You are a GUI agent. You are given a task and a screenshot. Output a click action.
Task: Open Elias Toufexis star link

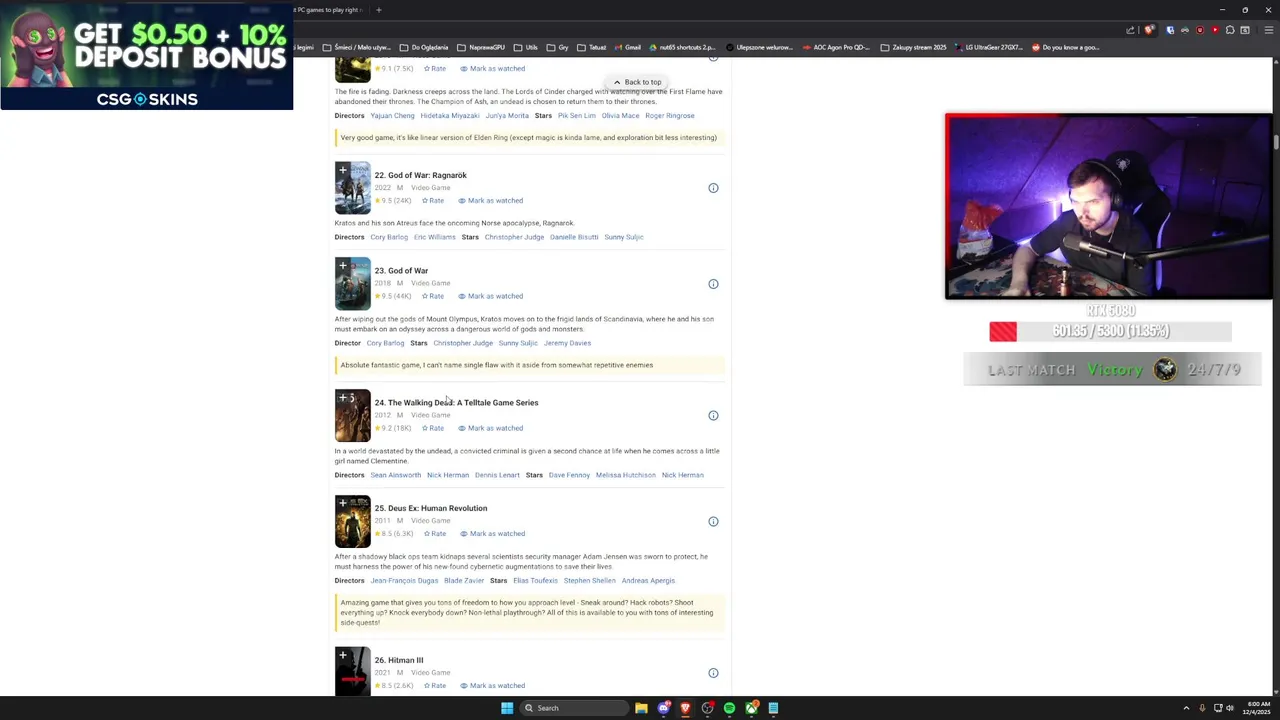tap(535, 581)
